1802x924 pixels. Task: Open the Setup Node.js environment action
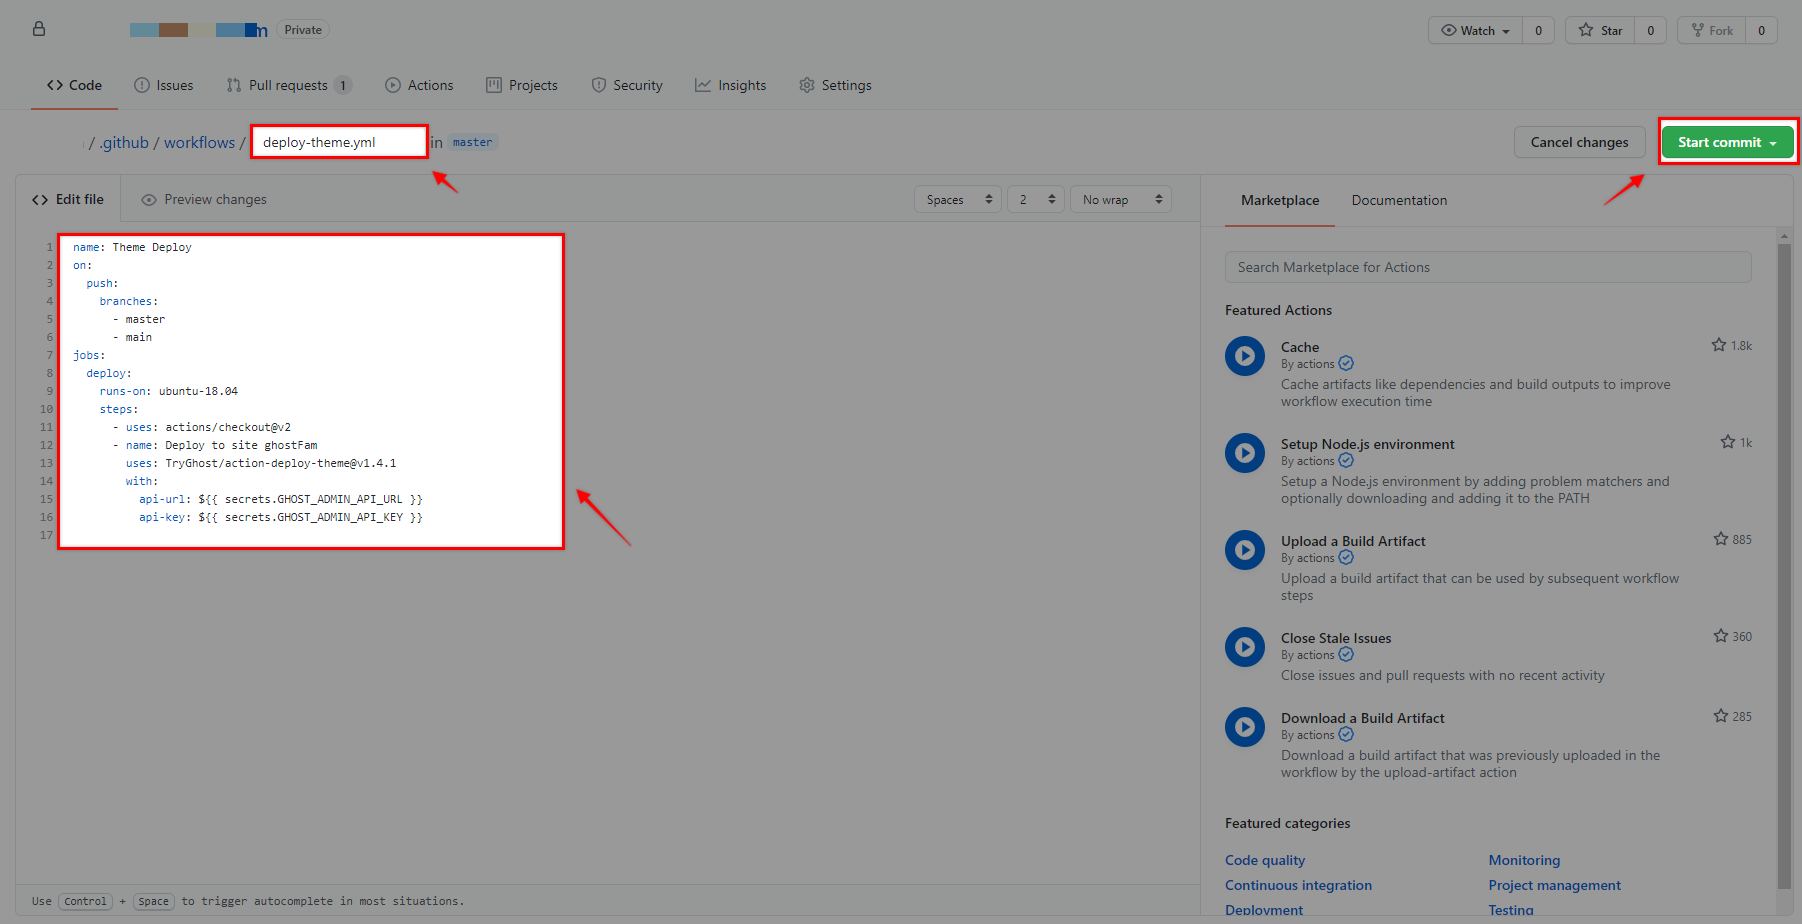pos(1367,444)
